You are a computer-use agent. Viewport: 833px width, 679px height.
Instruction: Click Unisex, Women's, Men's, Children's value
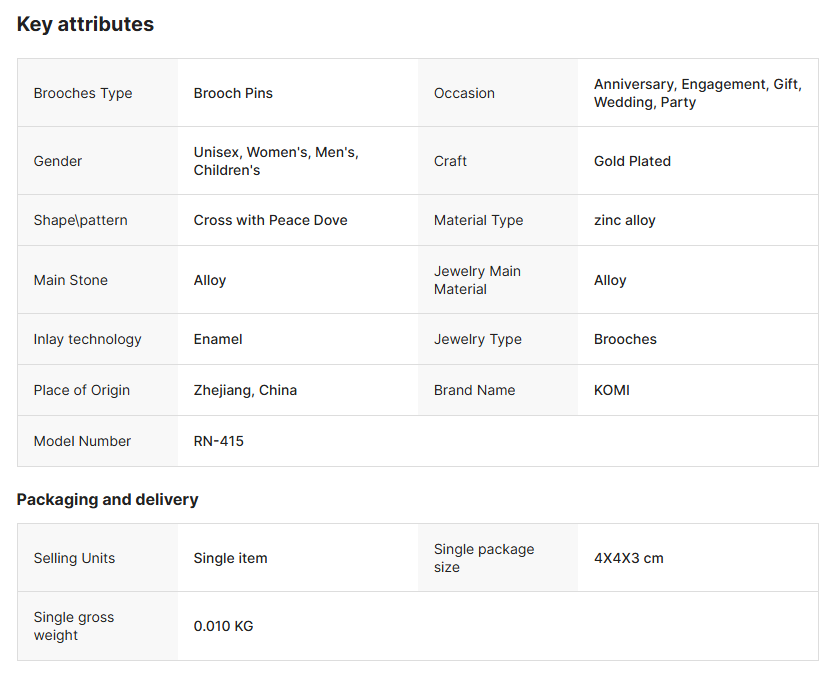(276, 161)
